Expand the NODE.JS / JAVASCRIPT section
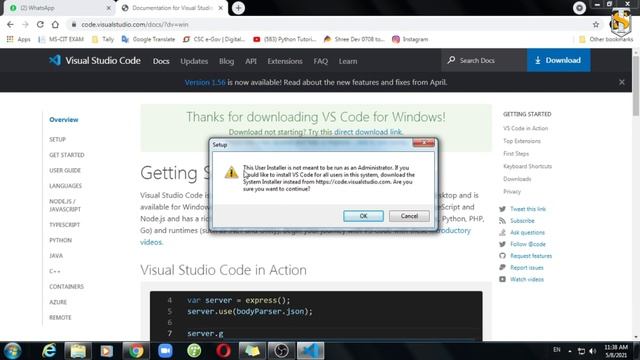Screen dimensions: 640x360 (65, 205)
